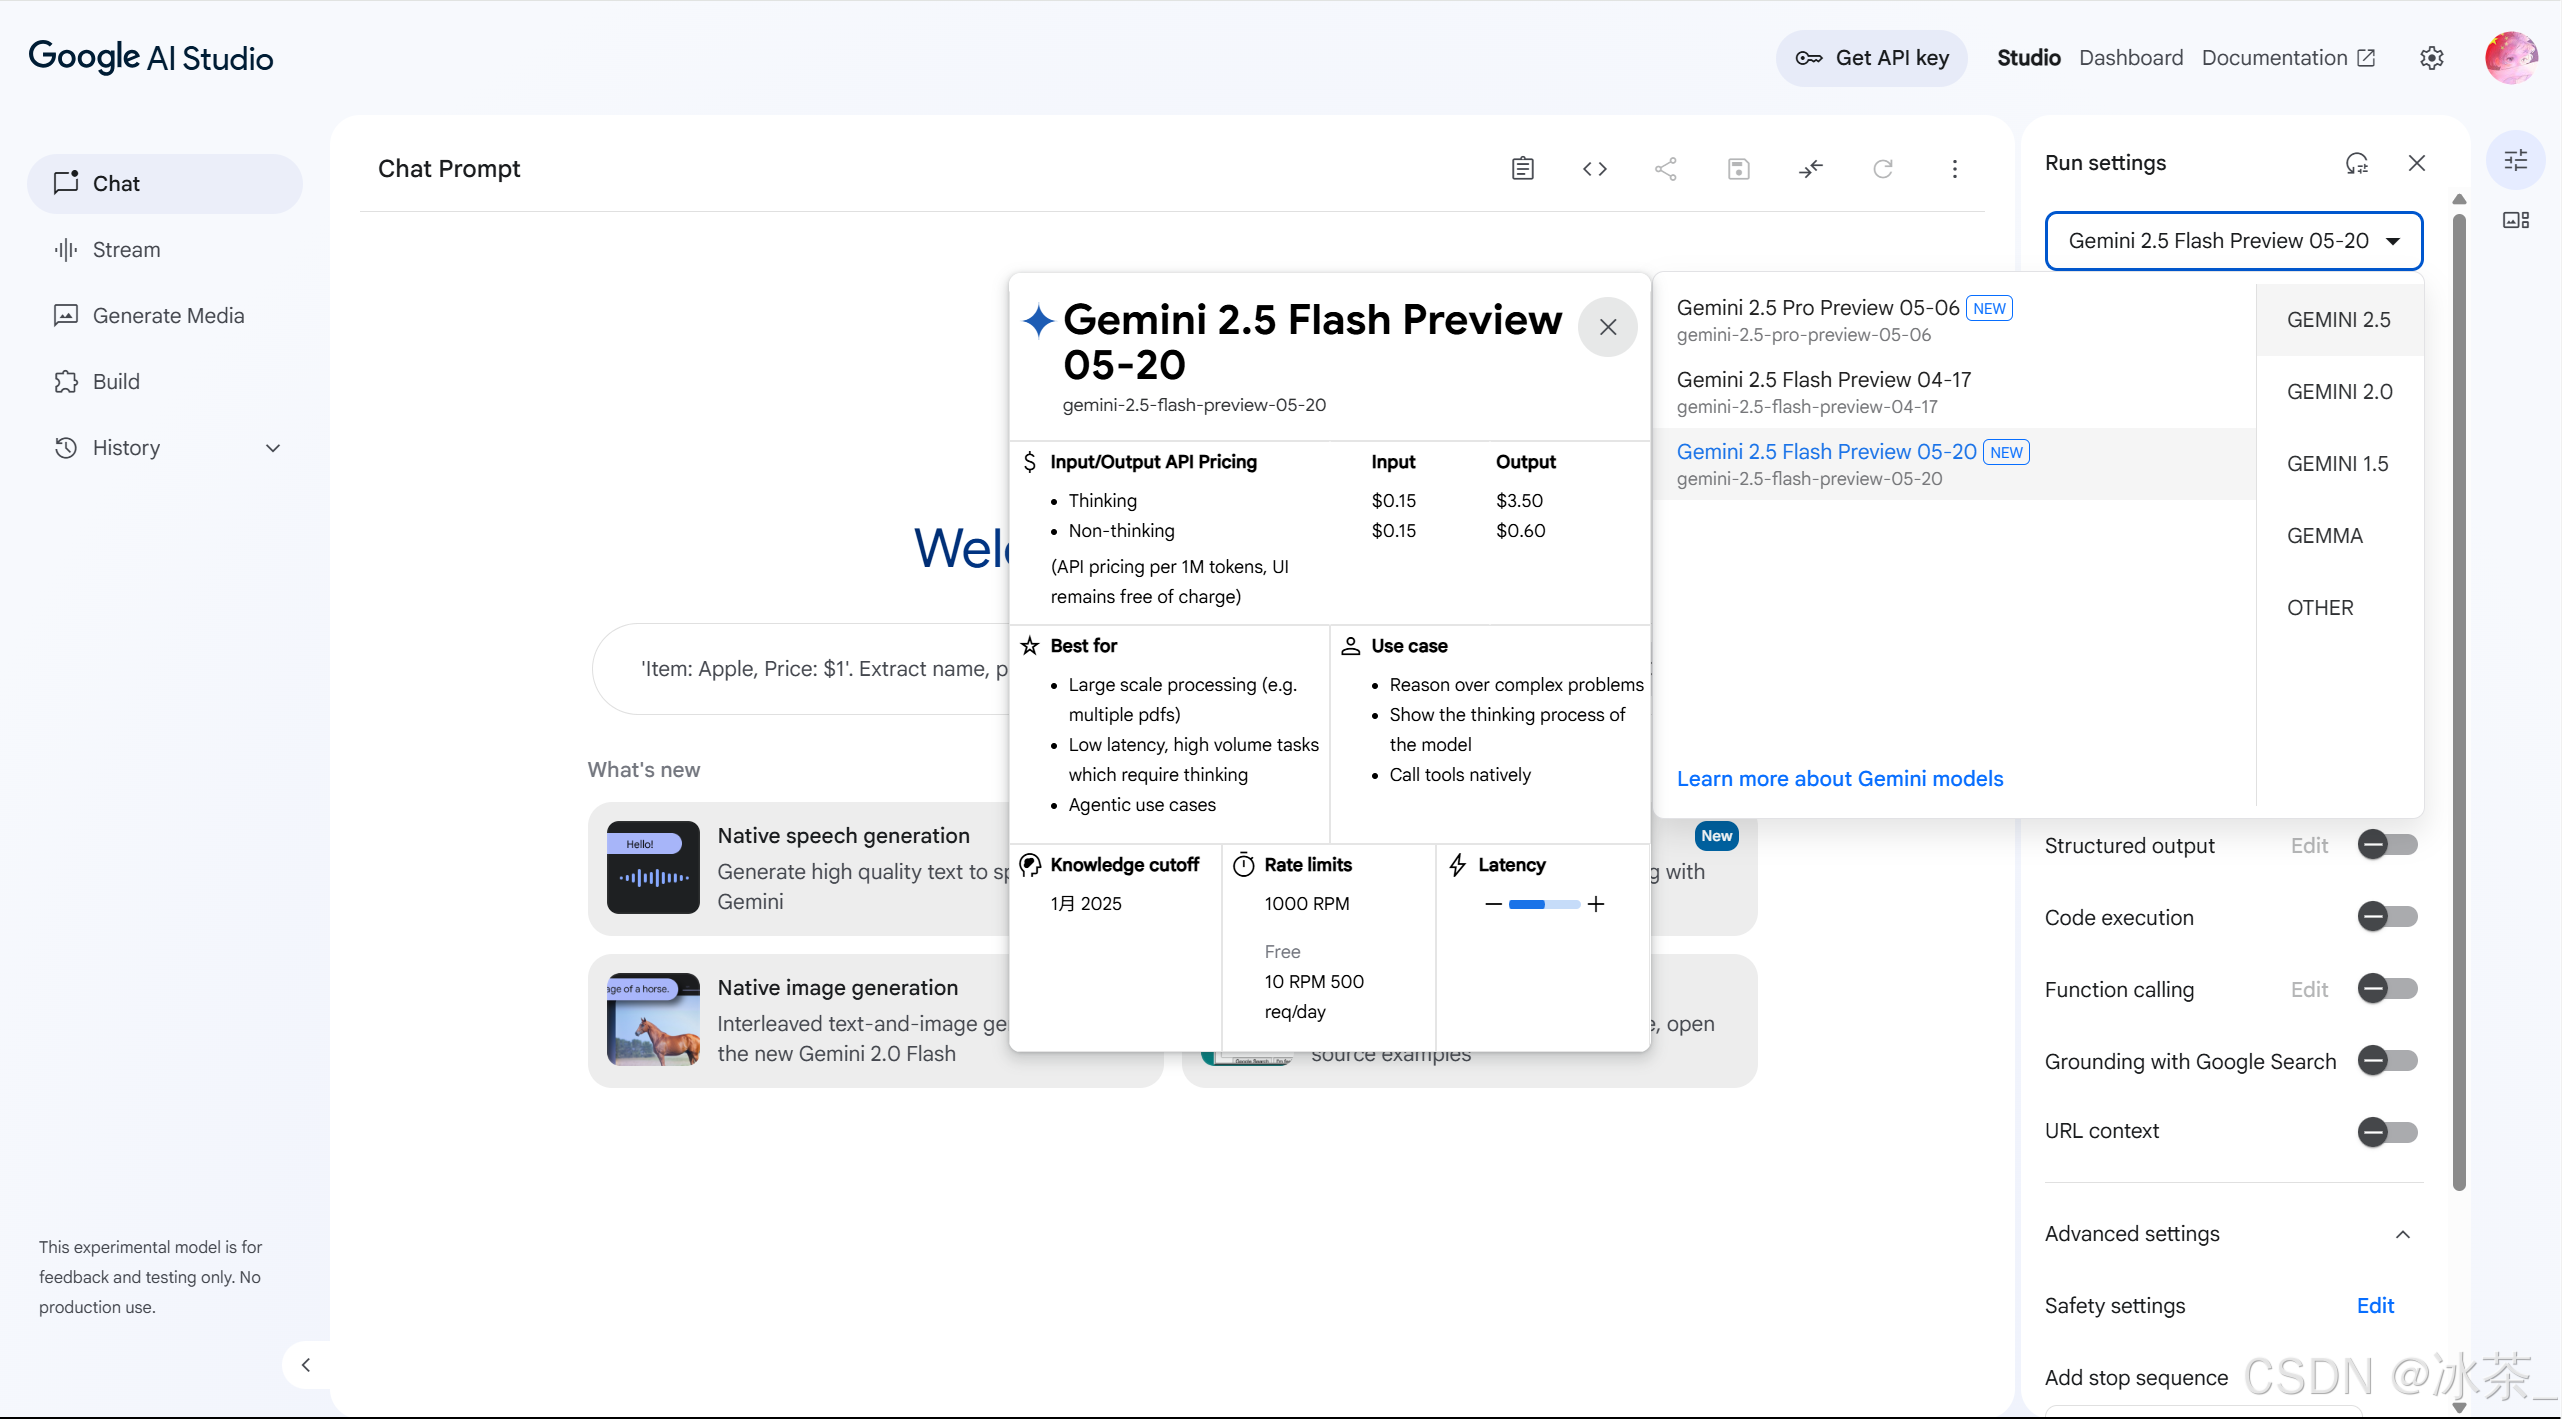Open the prompt gallery icon on right rail
The width and height of the screenshot is (2562, 1419).
coord(2515,220)
